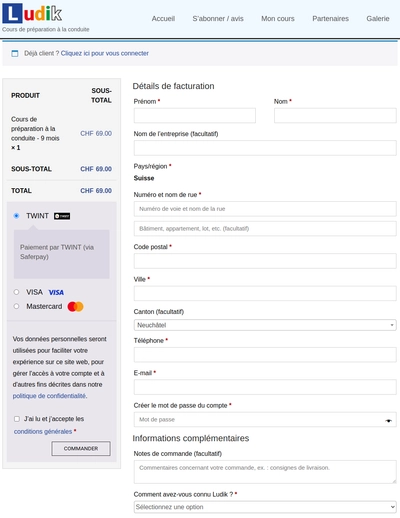Click the TWINT payment logo icon

click(x=62, y=216)
